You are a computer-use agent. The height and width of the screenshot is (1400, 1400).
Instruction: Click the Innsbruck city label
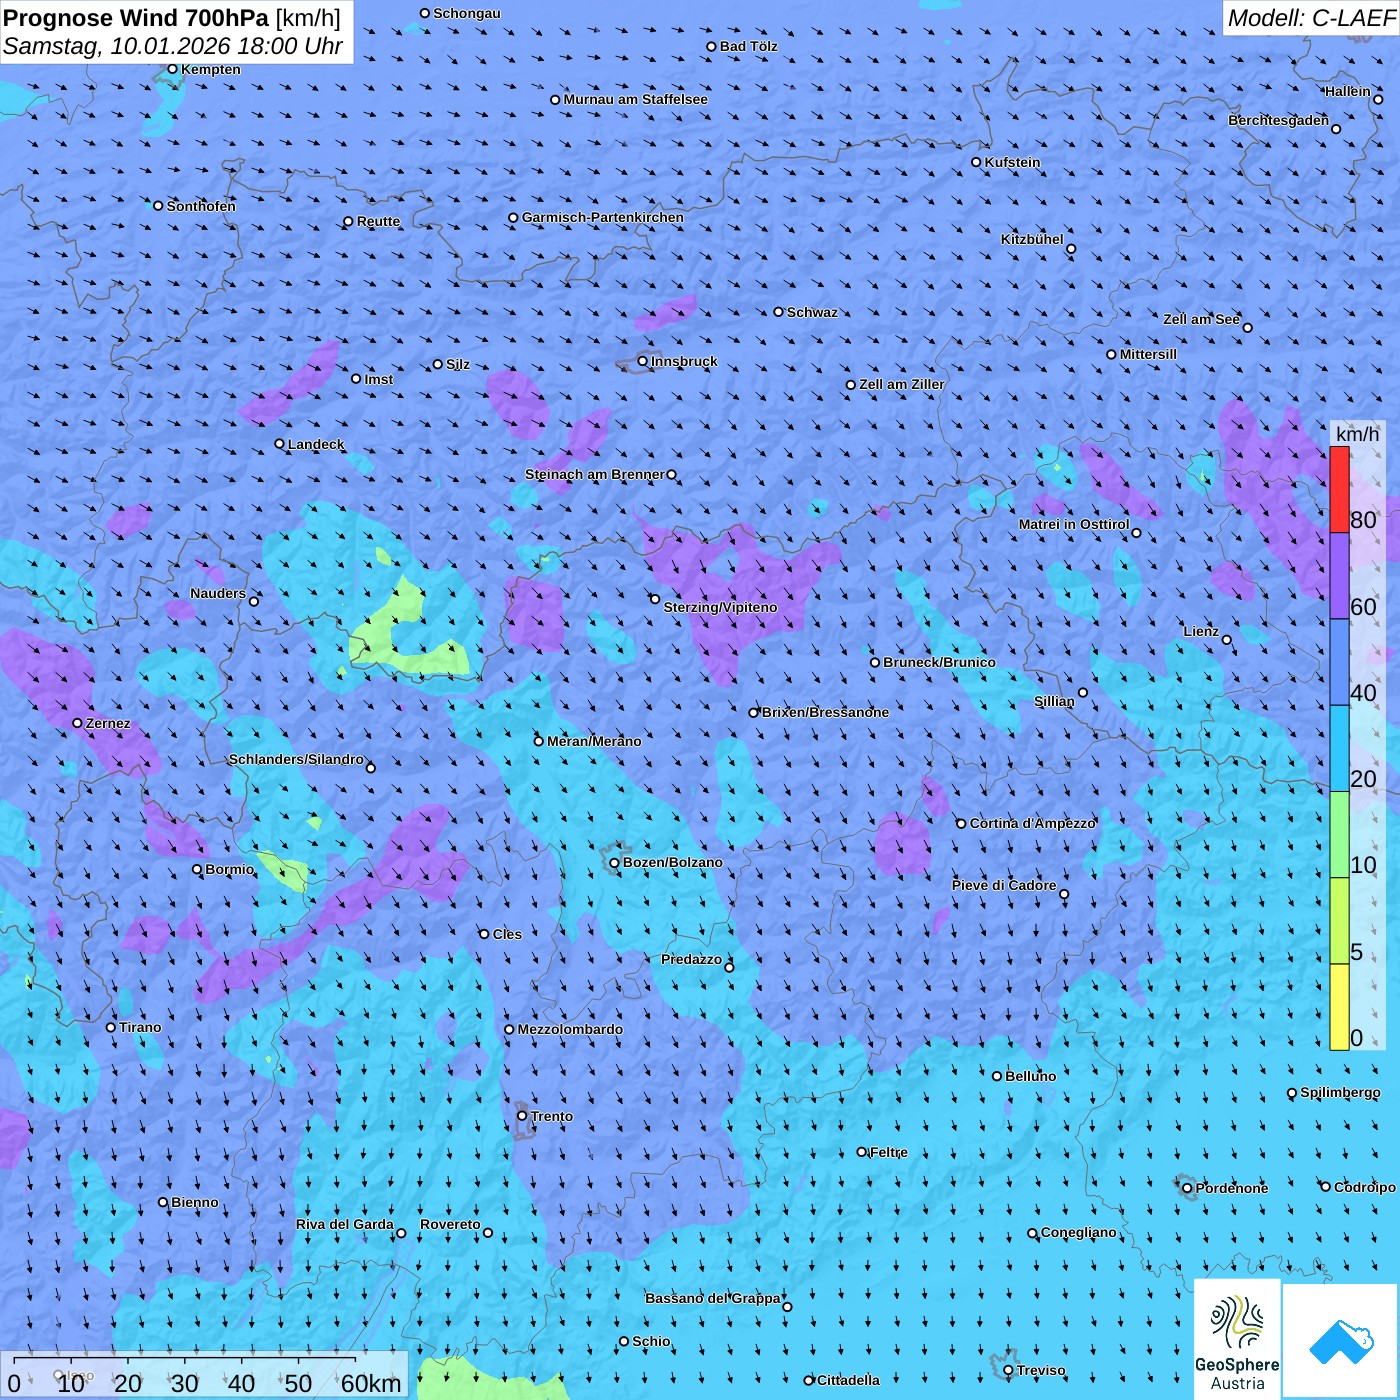[684, 361]
